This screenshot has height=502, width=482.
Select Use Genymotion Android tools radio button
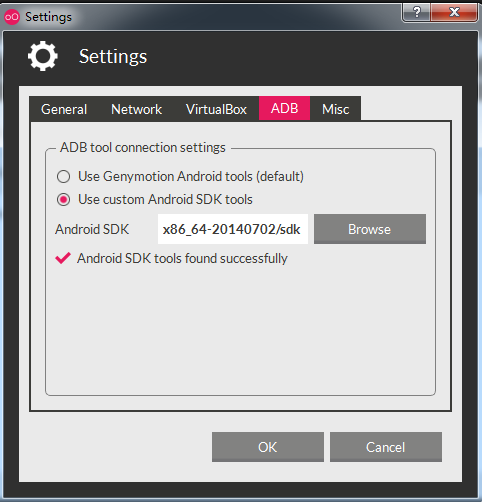(63, 176)
